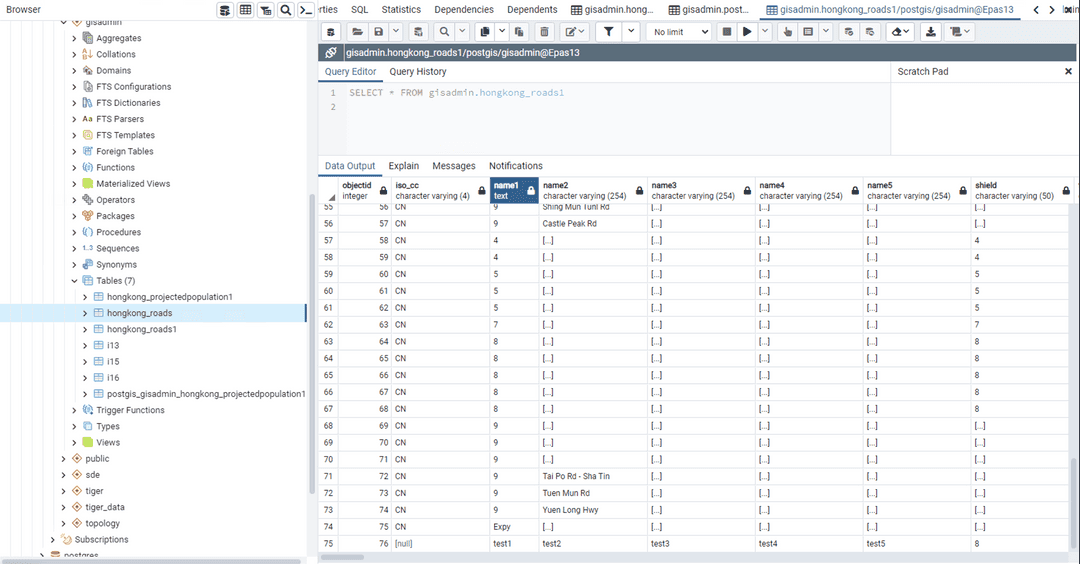Viewport: 1080px width, 564px height.
Task: Collapse the Tables (7) tree node
Action: pyautogui.click(x=74, y=281)
